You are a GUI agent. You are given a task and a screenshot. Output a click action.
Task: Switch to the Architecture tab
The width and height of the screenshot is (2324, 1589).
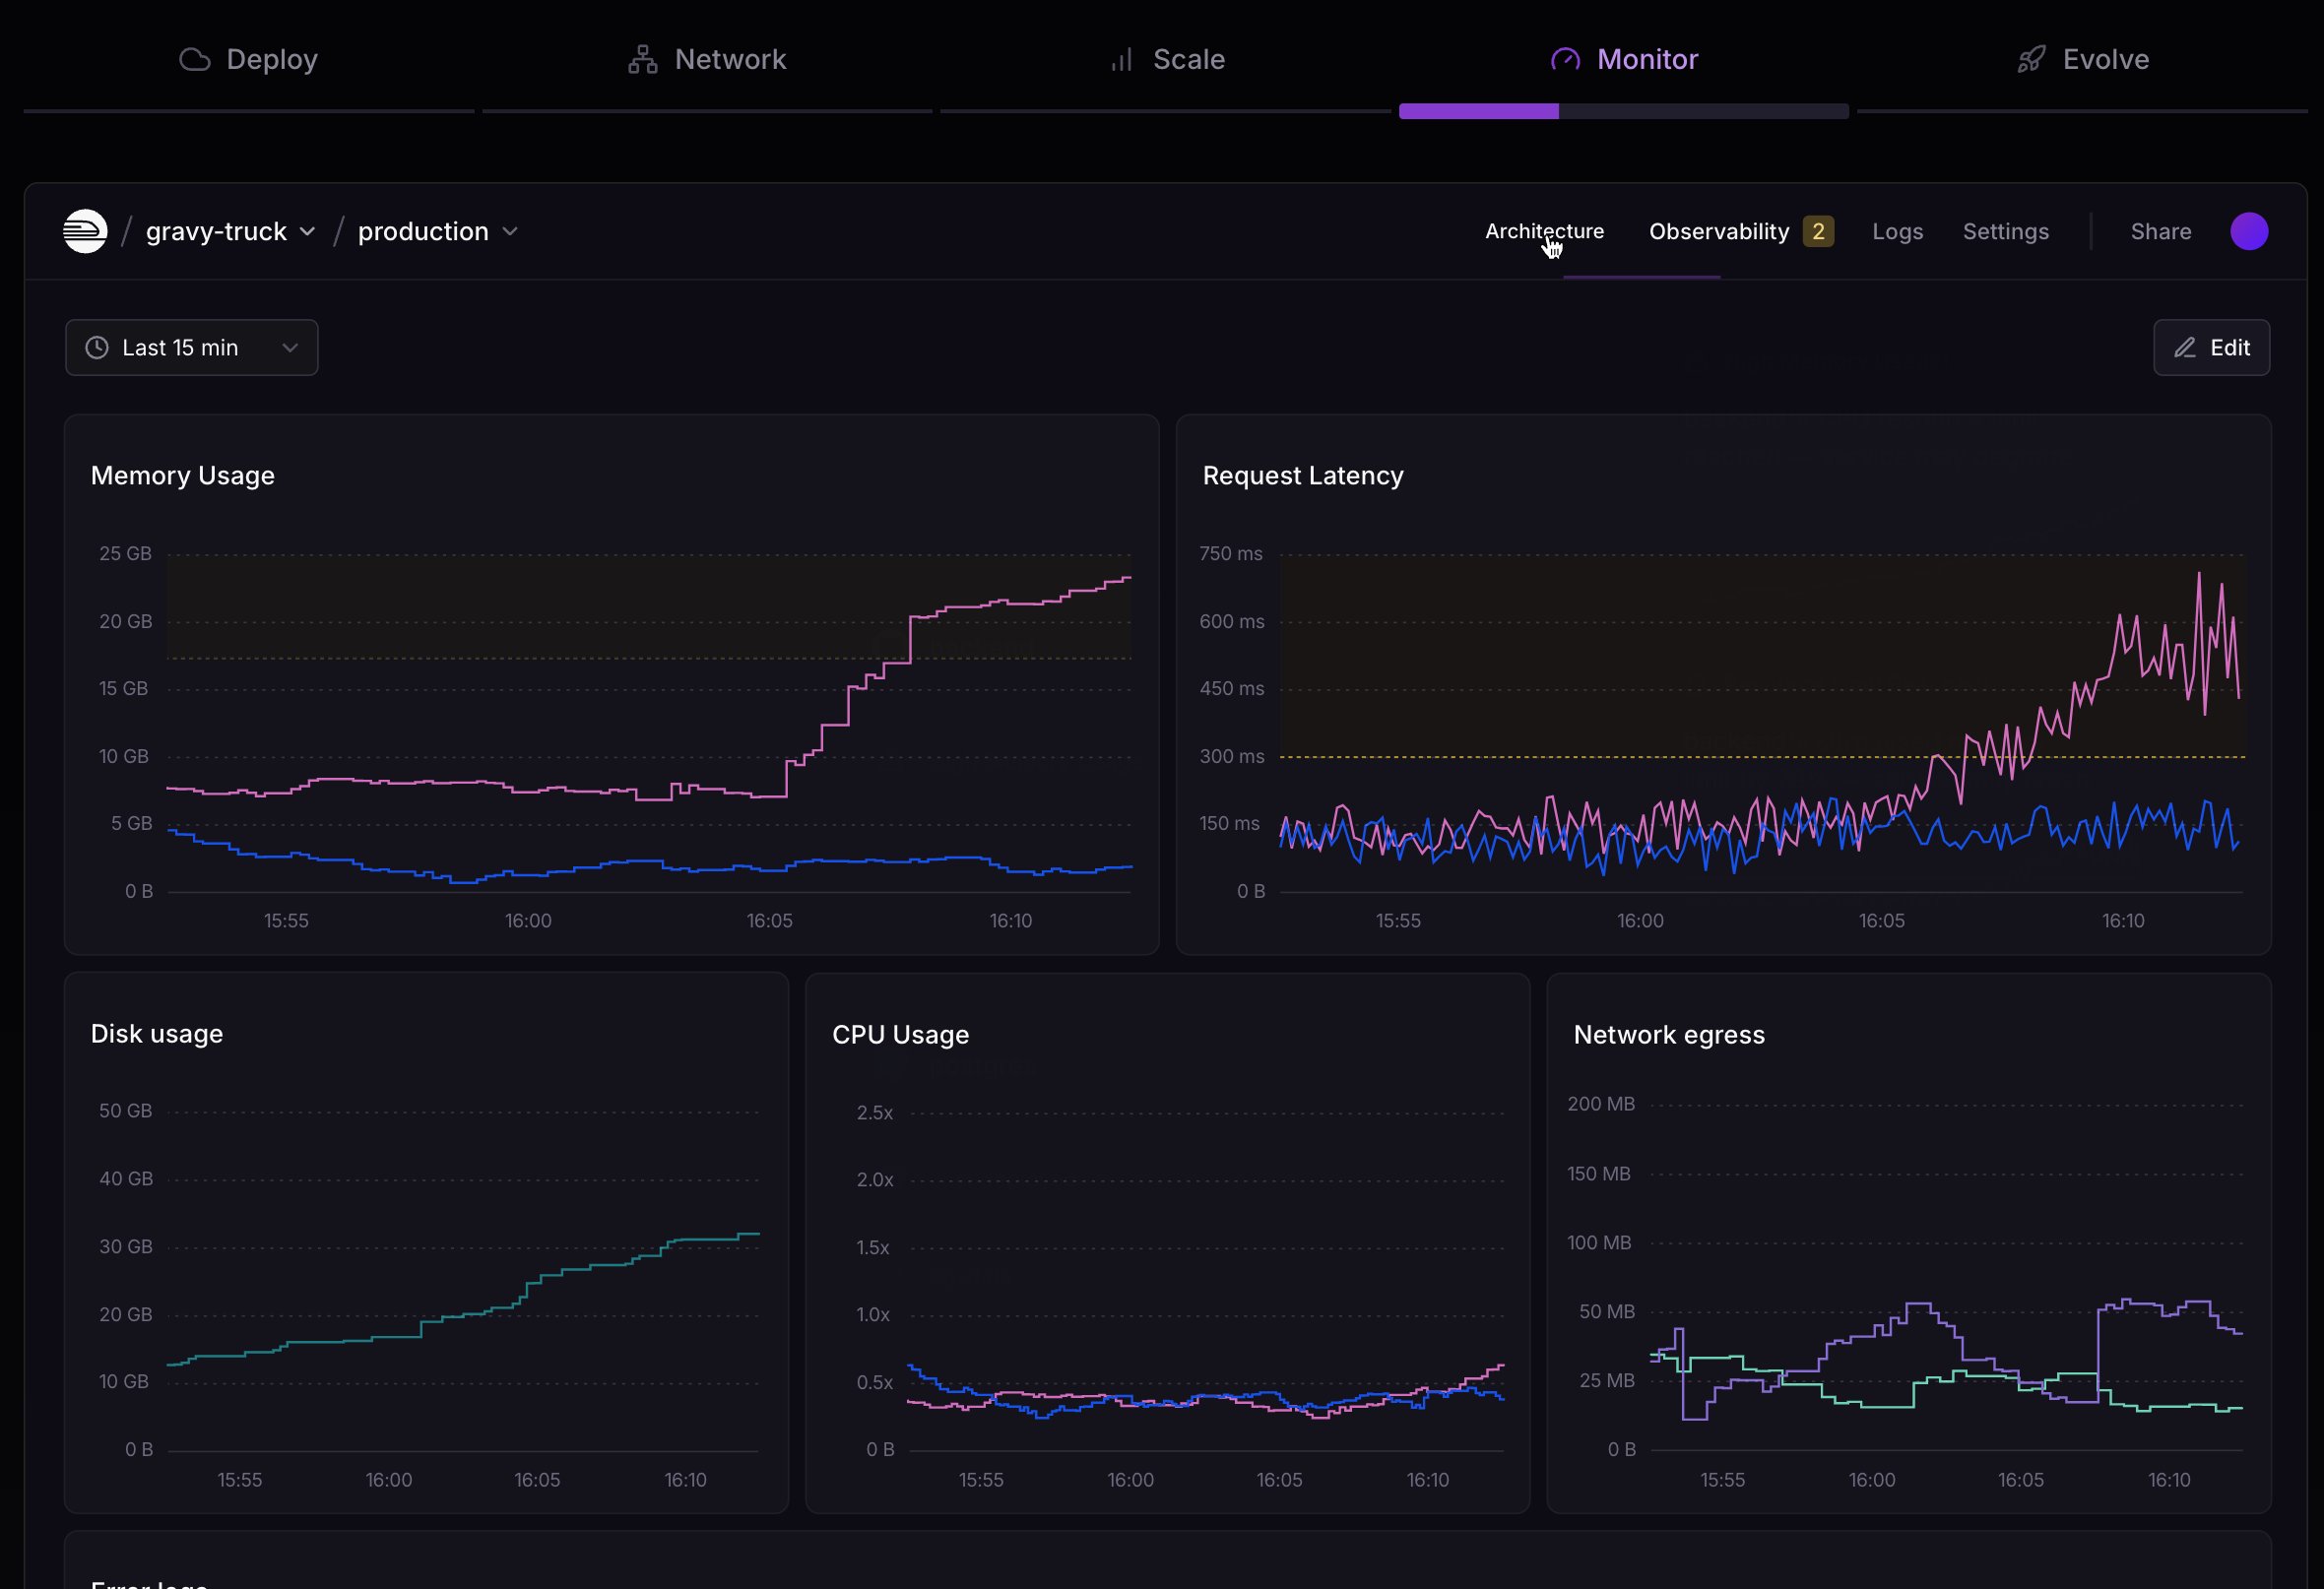1544,231
